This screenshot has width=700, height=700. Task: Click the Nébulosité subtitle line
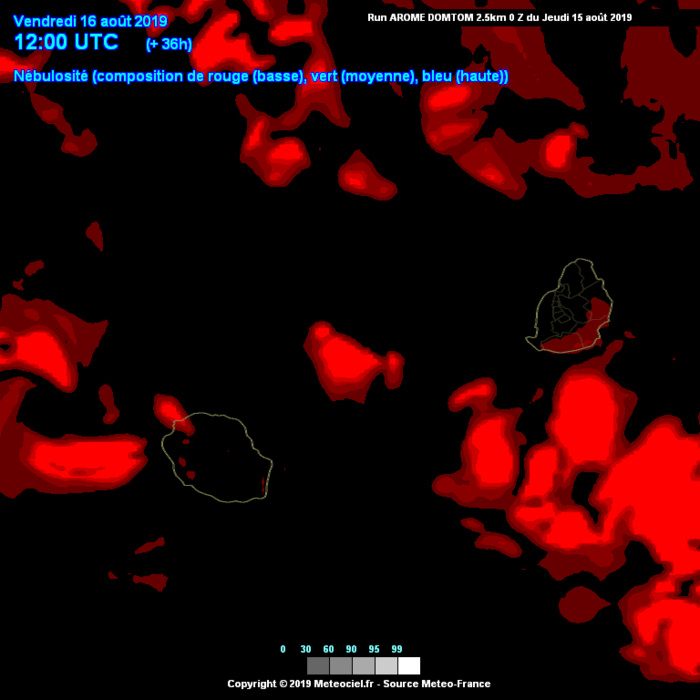pyautogui.click(x=261, y=76)
